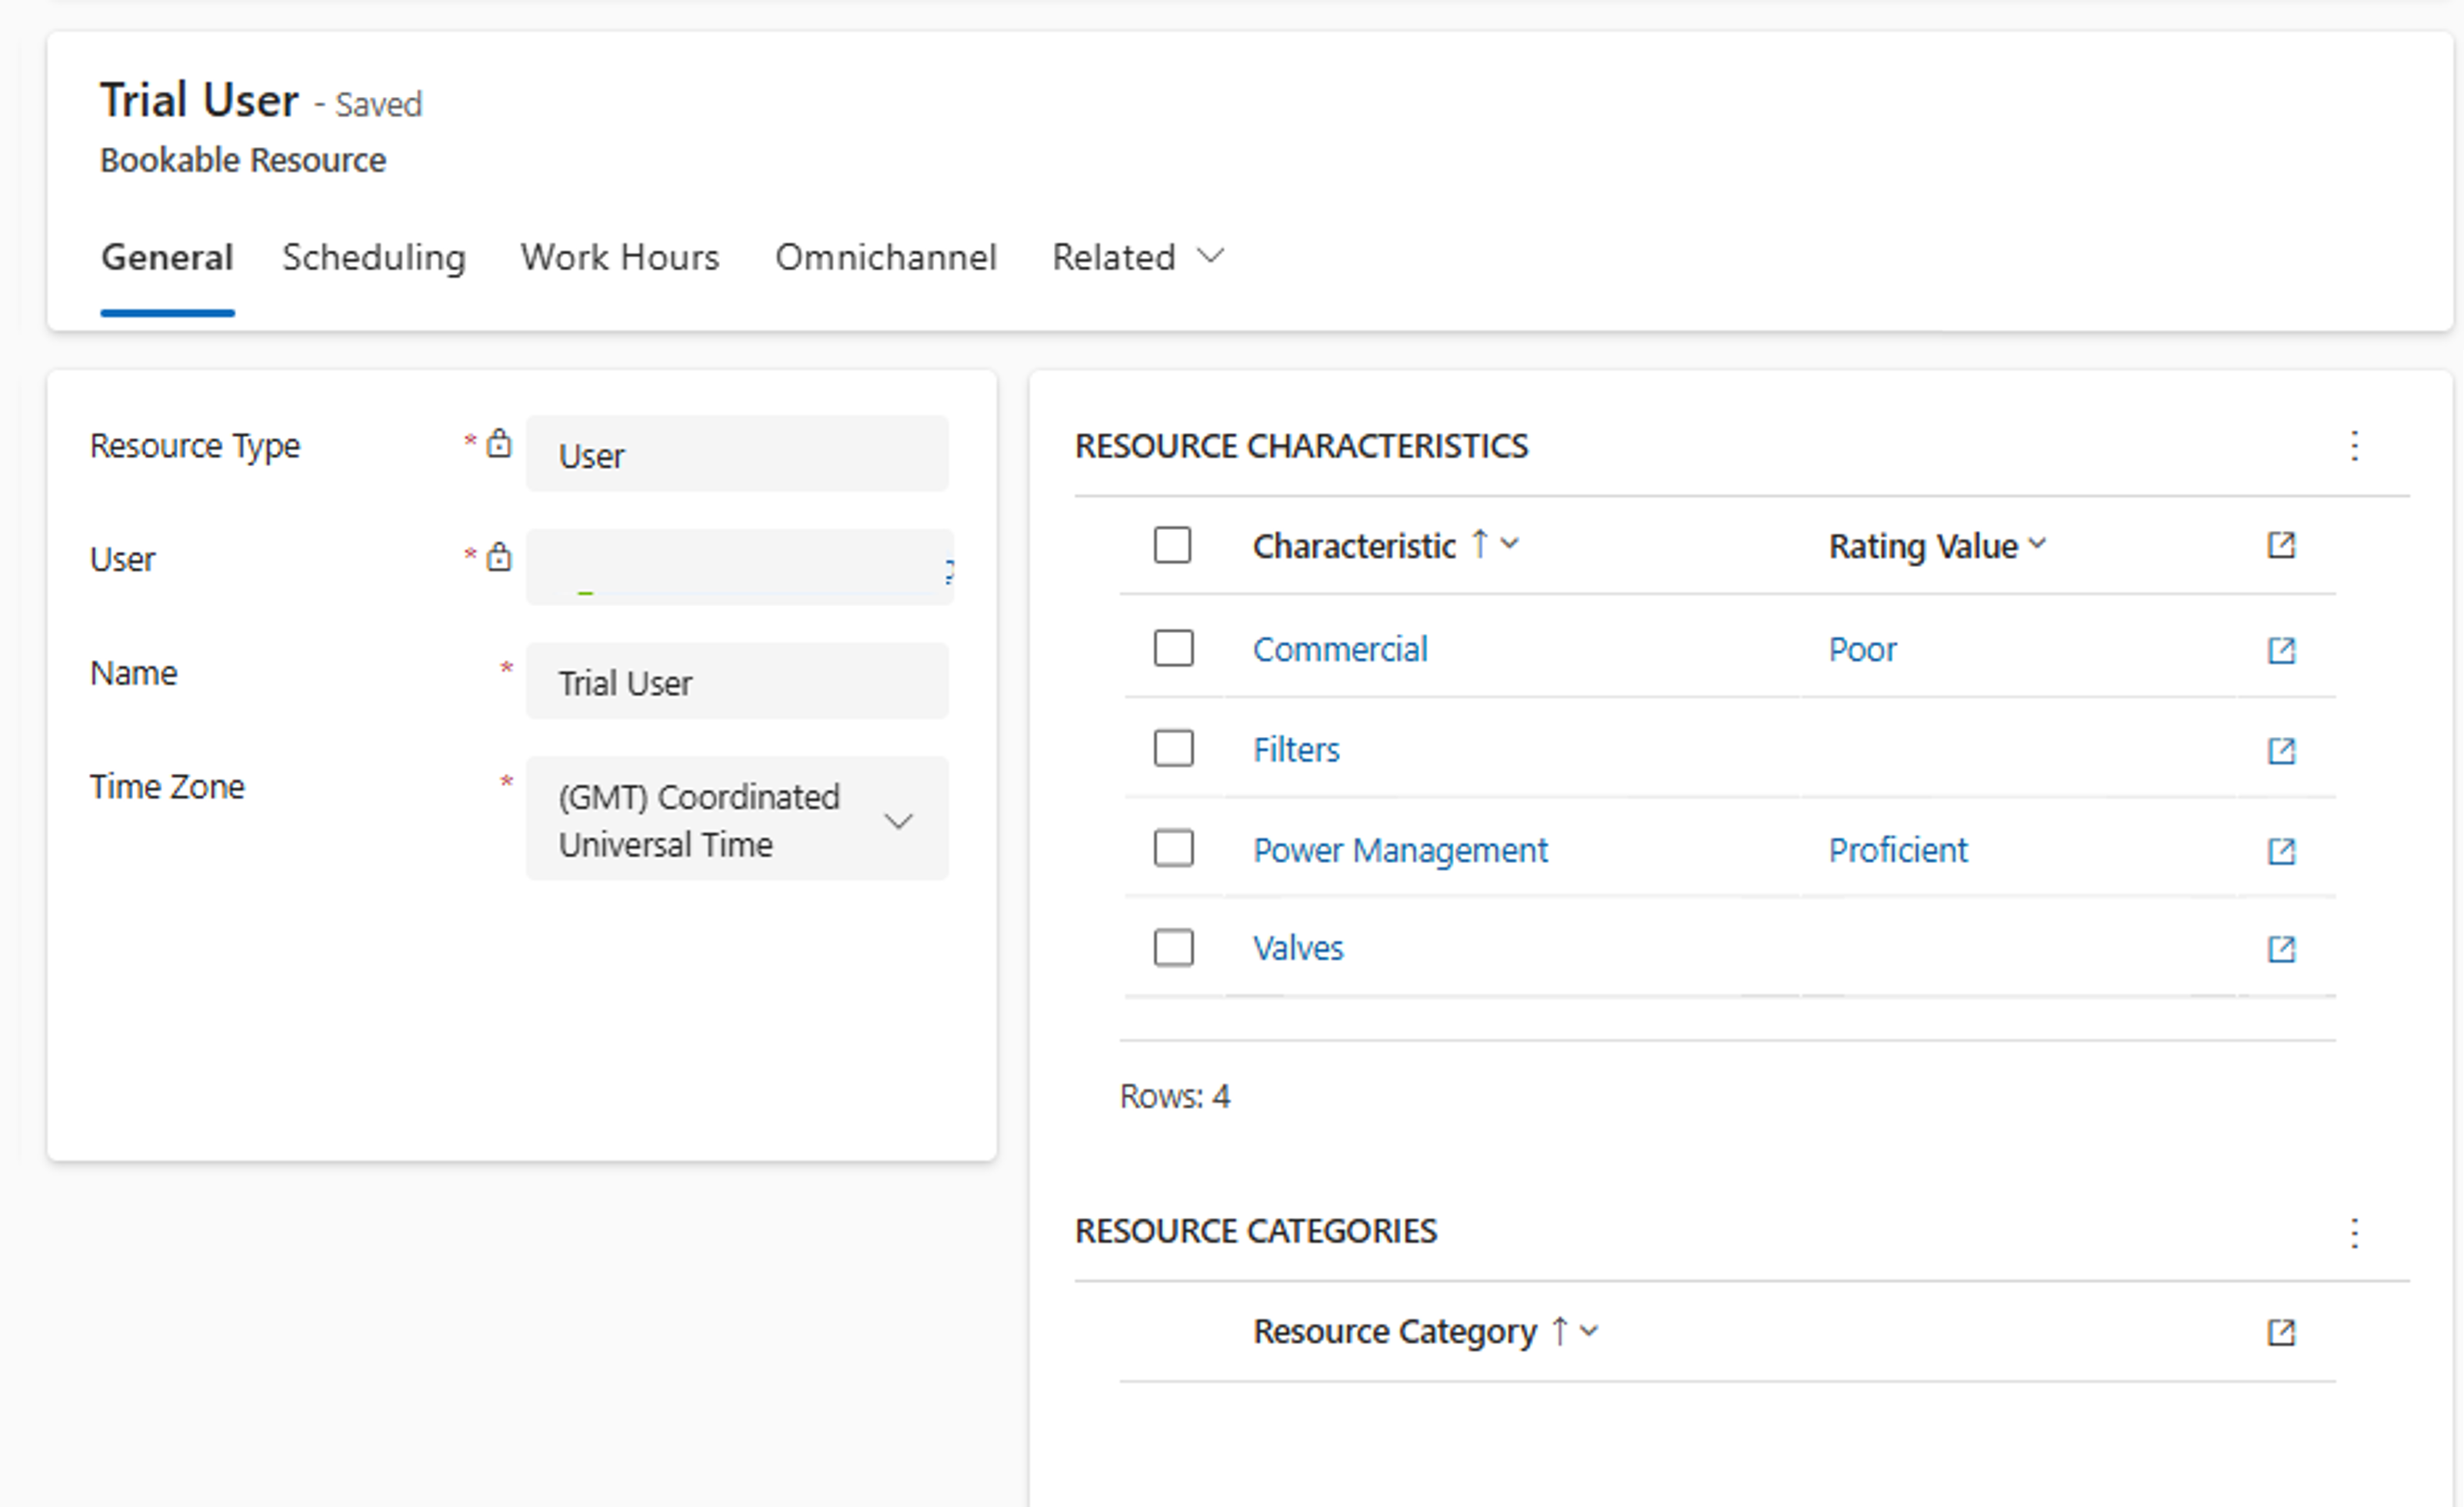The width and height of the screenshot is (2464, 1507).
Task: Open the Commercial row's pop-out icon
Action: (x=2281, y=650)
